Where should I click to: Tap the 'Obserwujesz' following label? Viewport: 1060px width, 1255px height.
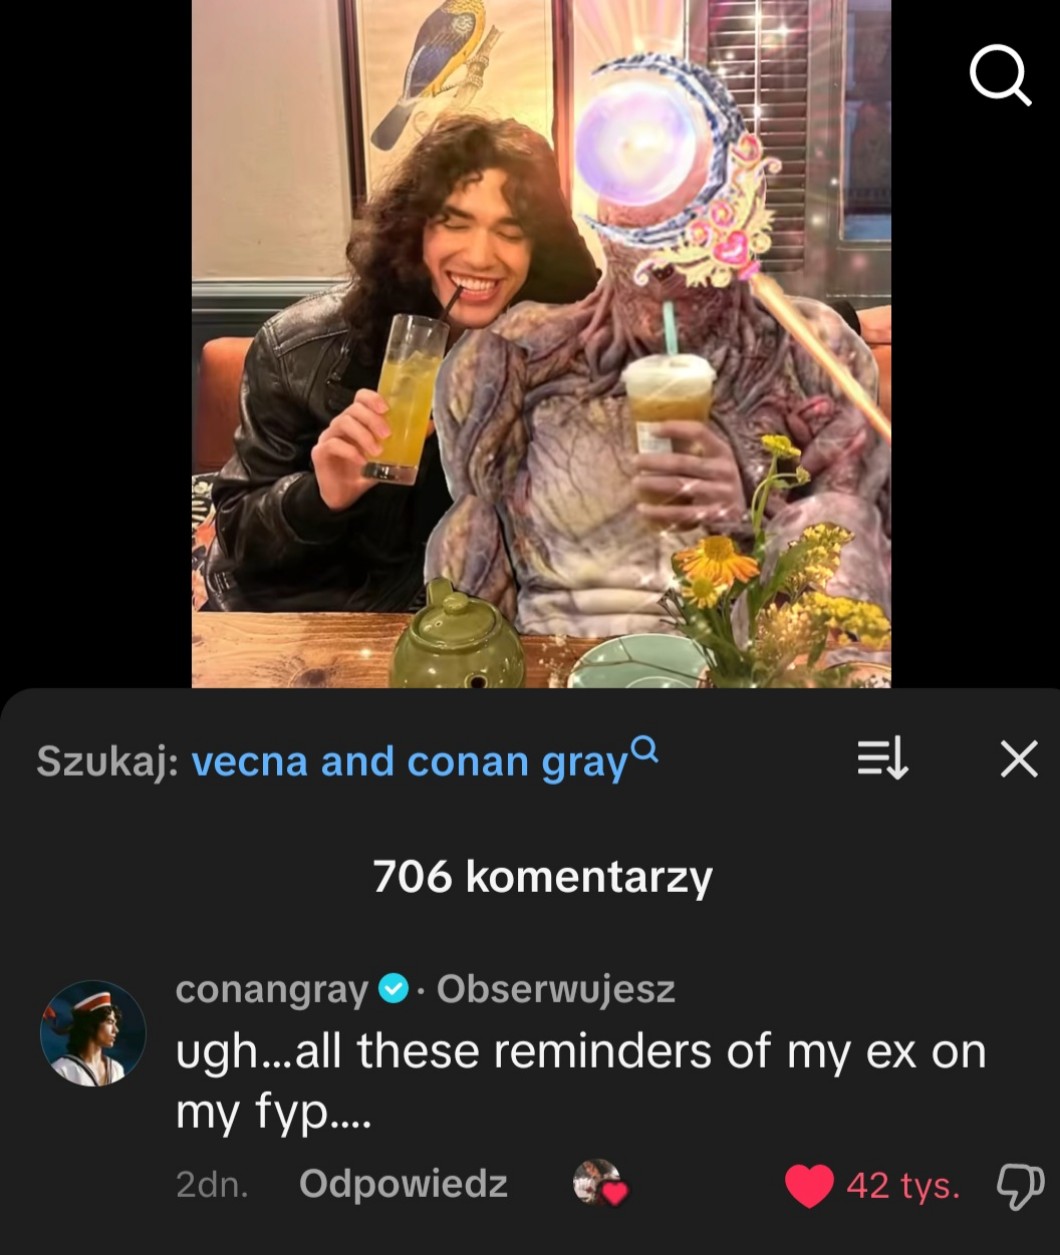pyautogui.click(x=556, y=989)
